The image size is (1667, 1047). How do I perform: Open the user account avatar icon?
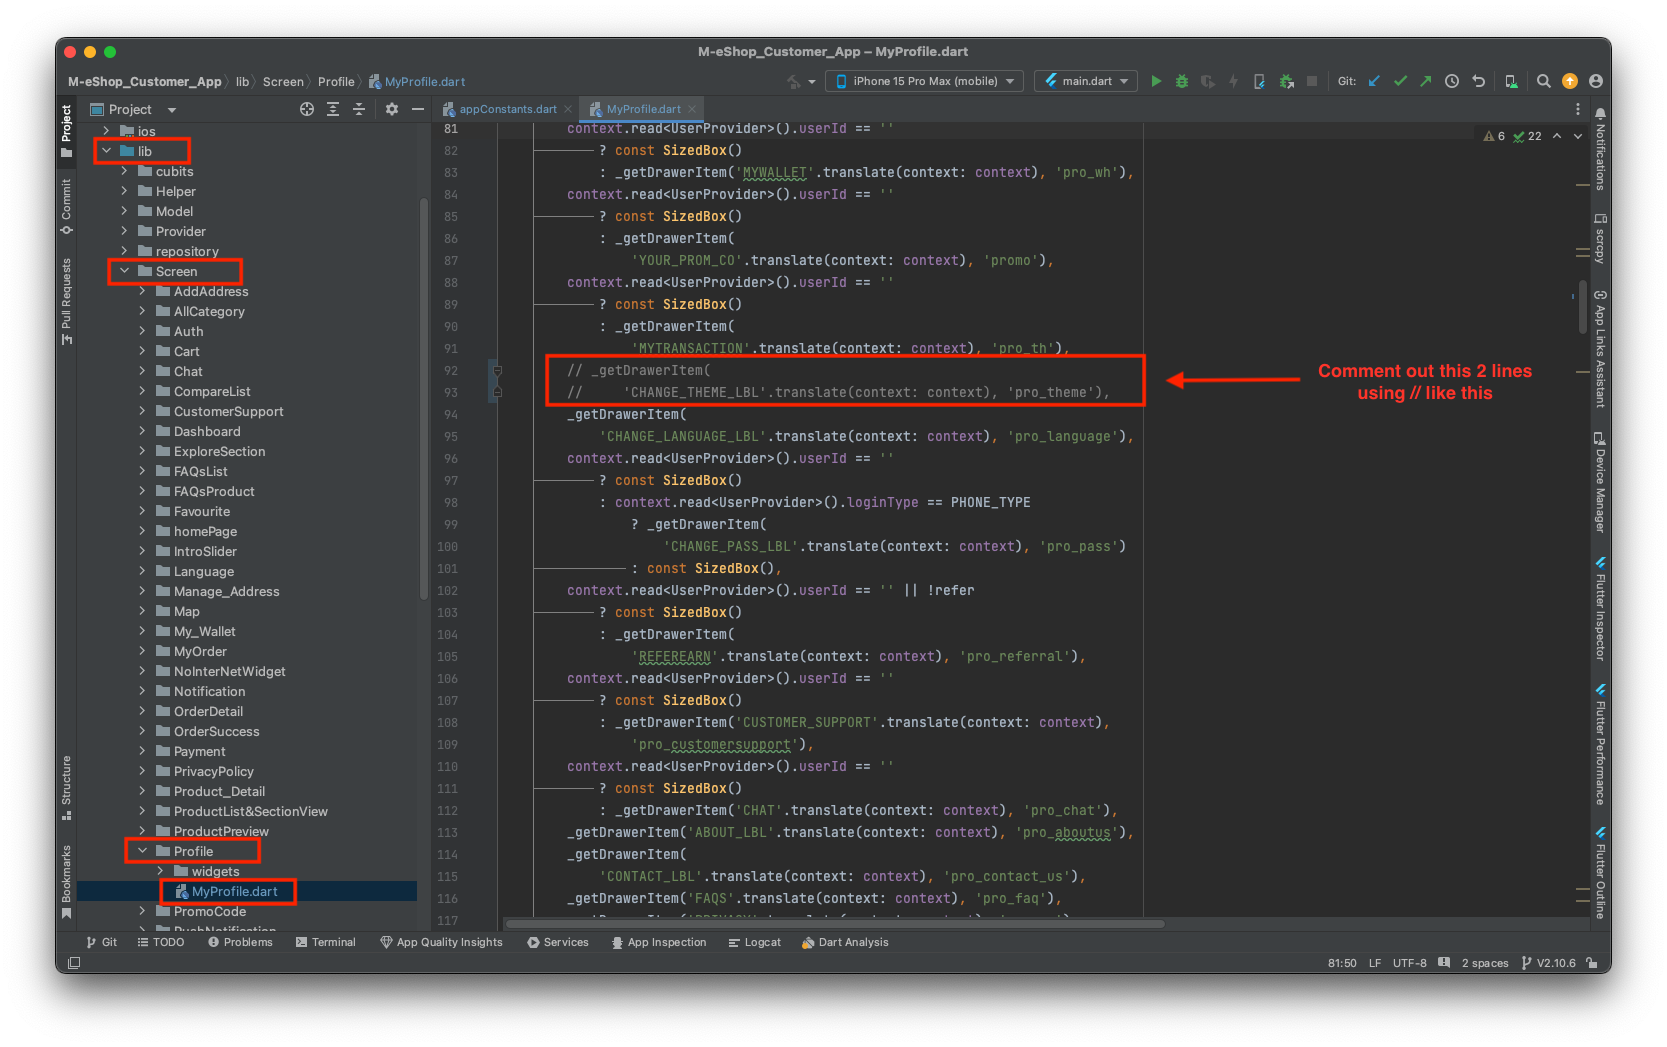tap(1596, 81)
